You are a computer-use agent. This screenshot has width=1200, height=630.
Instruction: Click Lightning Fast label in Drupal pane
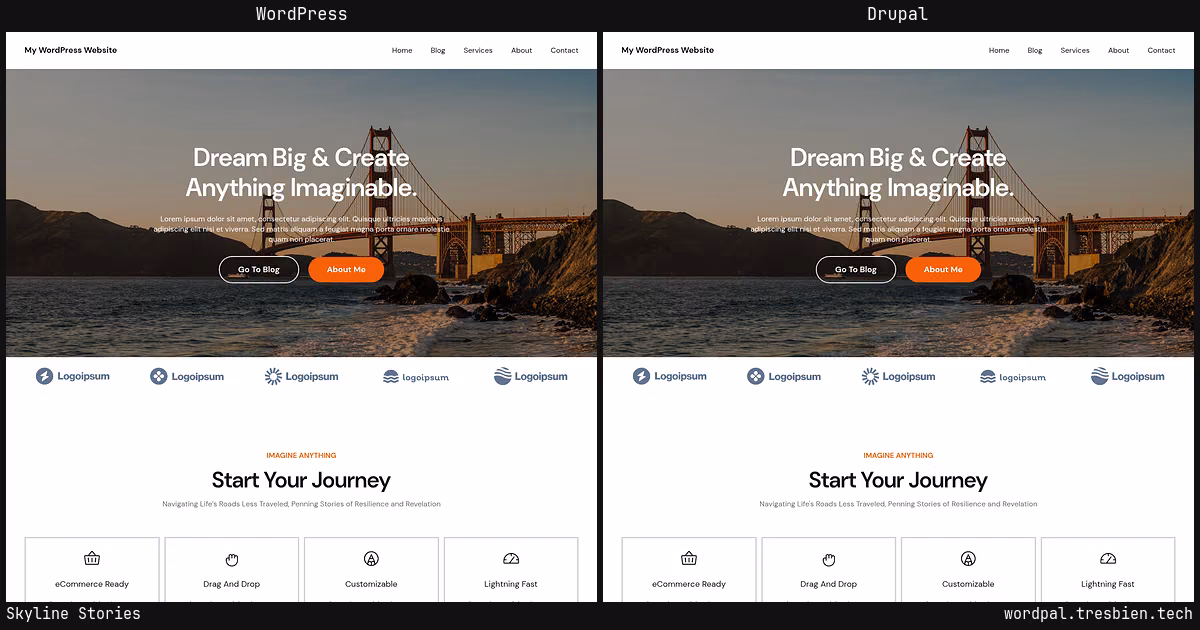1108,584
